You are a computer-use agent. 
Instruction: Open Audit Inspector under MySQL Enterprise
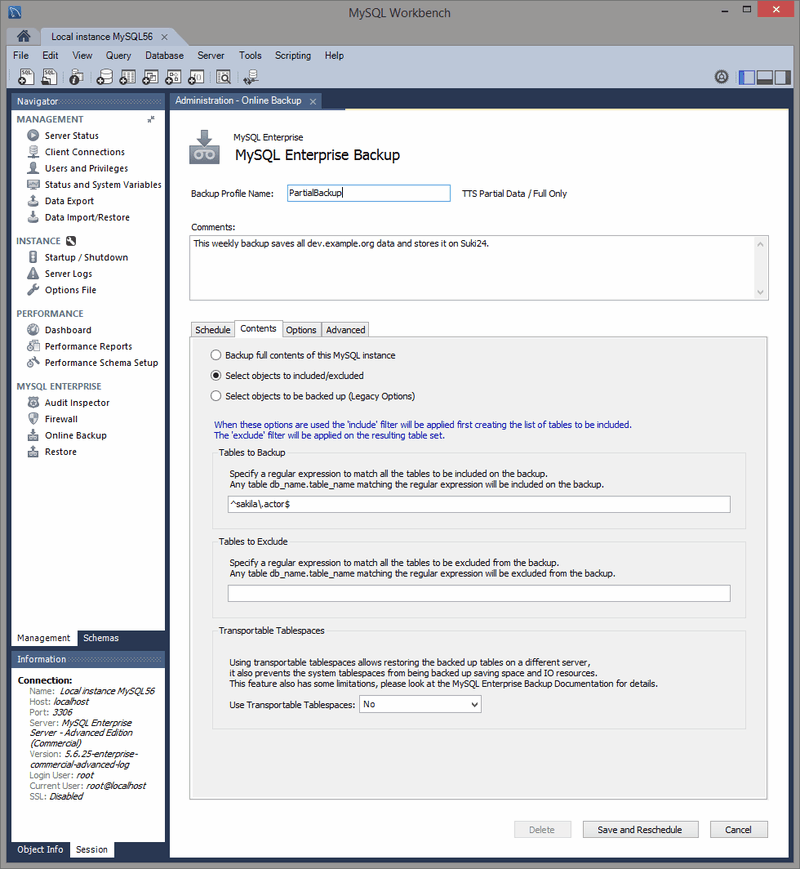click(77, 402)
